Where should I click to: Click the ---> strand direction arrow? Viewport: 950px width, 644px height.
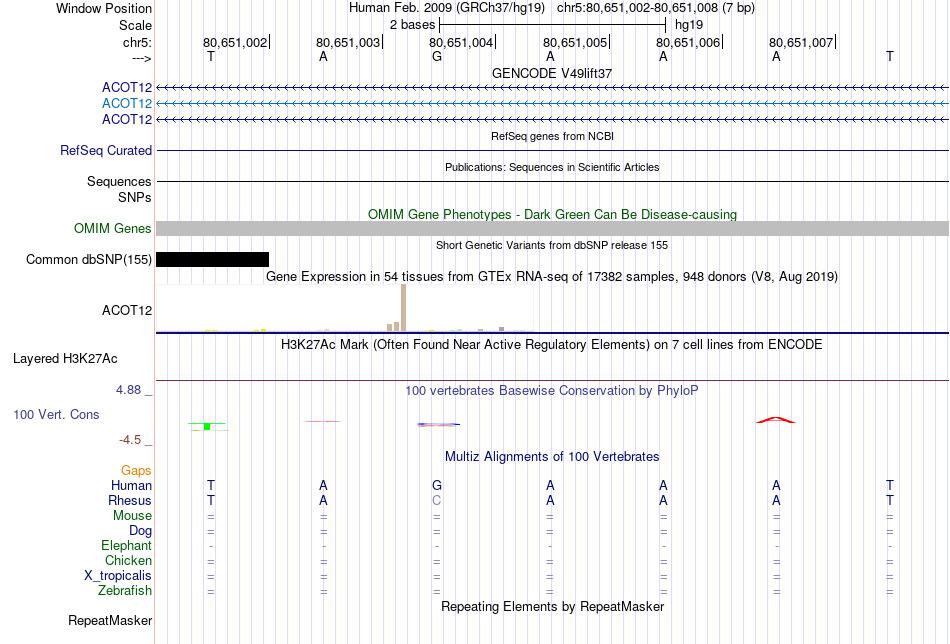point(142,58)
